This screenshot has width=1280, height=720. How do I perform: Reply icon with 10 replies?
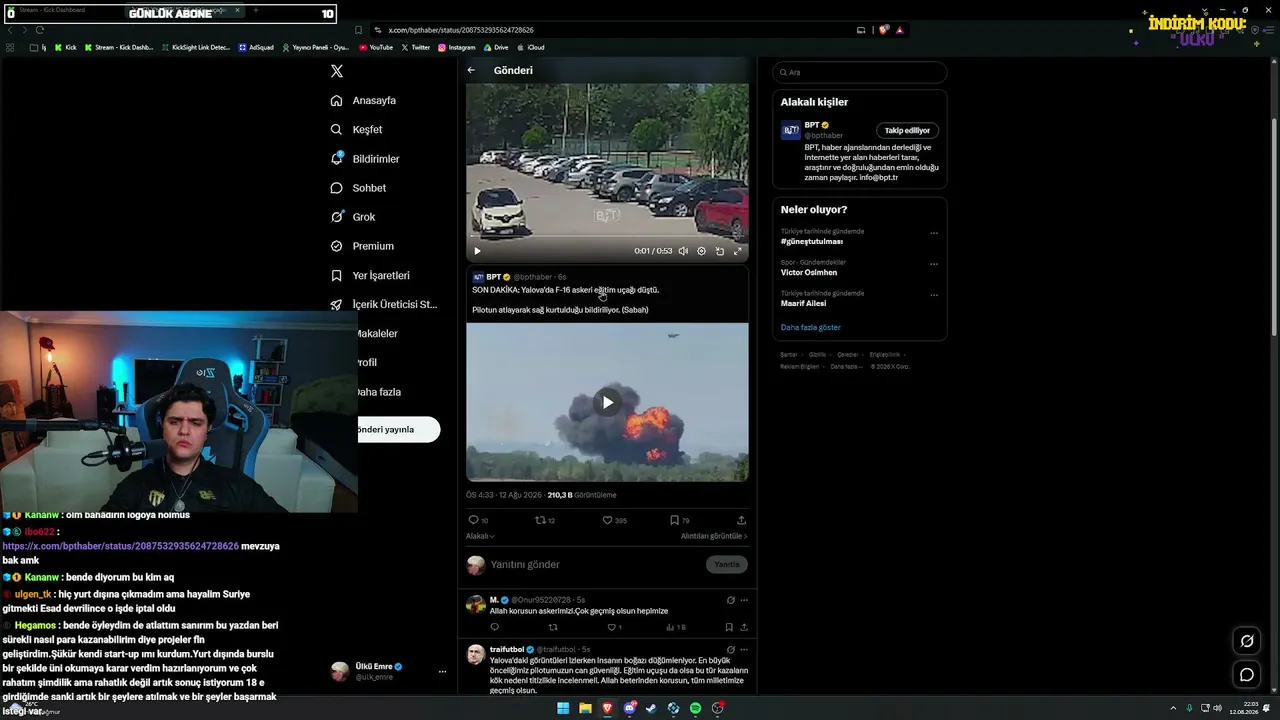click(478, 520)
